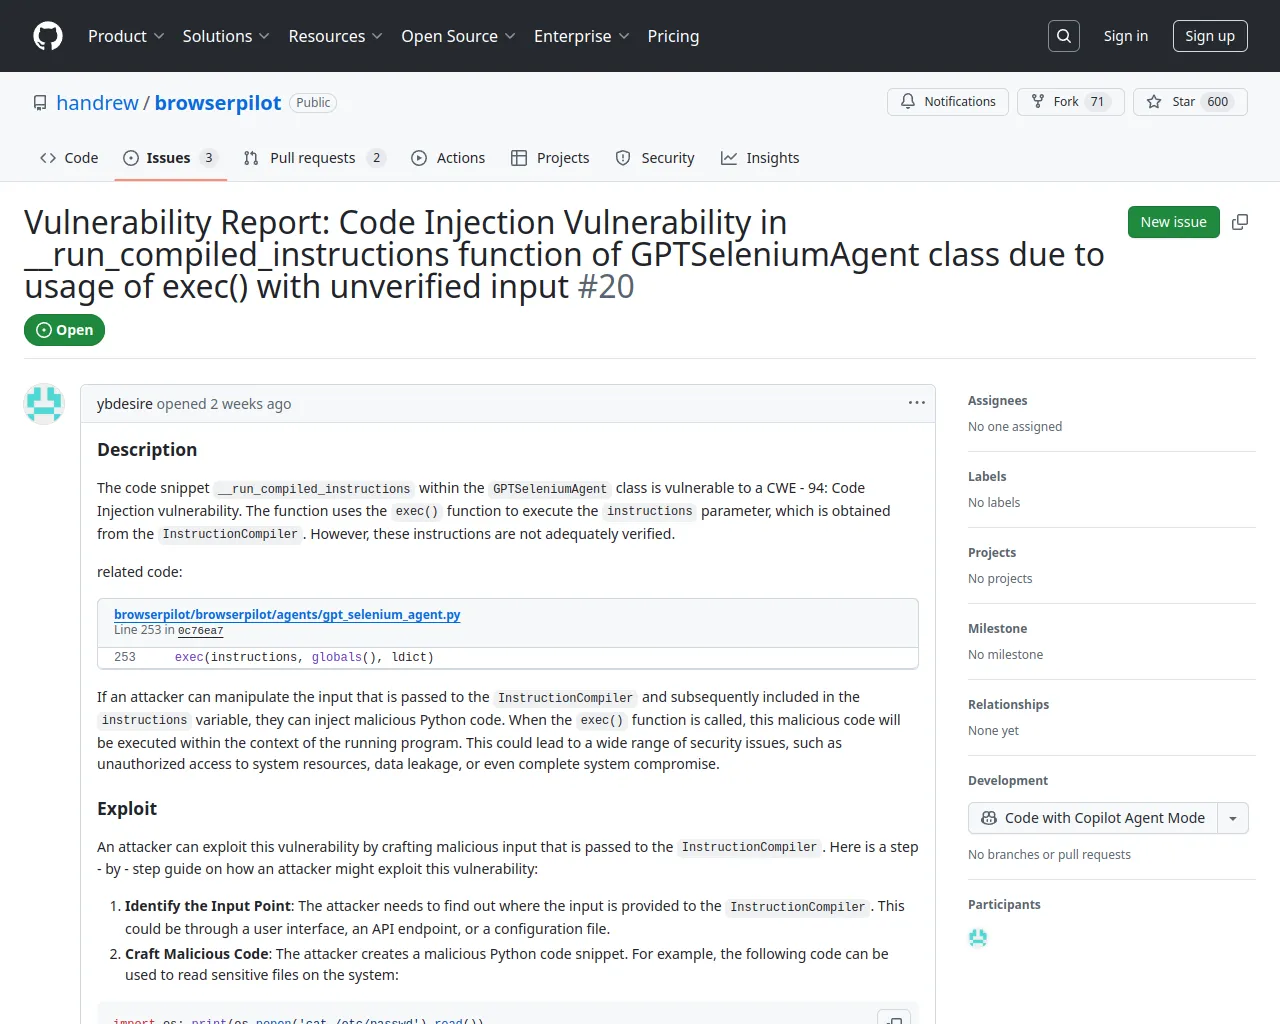
Task: Click the Labels heading in sidebar
Action: 987,476
